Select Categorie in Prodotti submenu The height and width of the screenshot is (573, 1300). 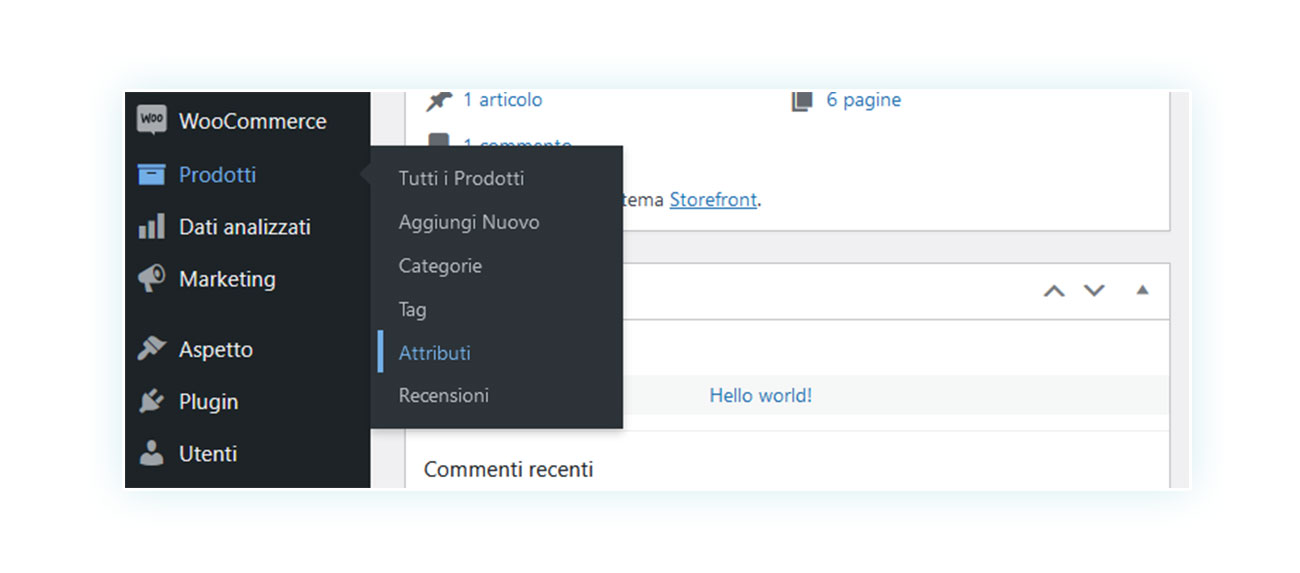pyautogui.click(x=440, y=266)
